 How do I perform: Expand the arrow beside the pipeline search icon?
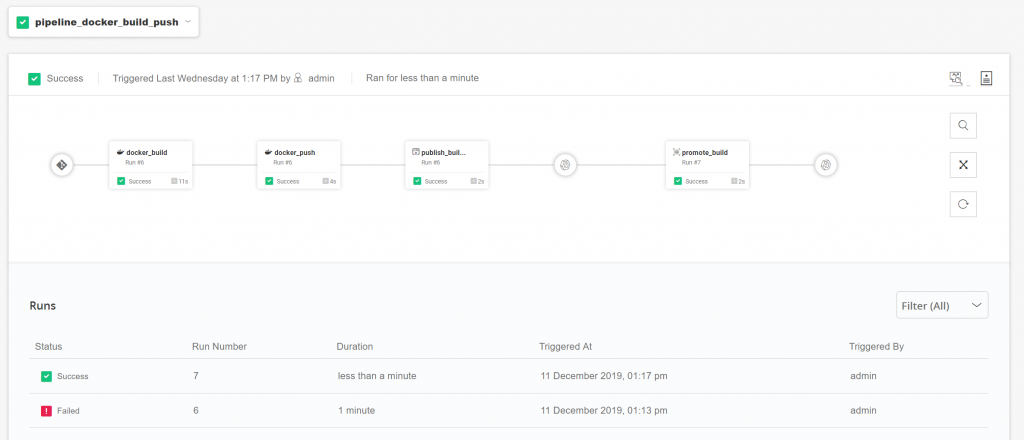pos(969,84)
